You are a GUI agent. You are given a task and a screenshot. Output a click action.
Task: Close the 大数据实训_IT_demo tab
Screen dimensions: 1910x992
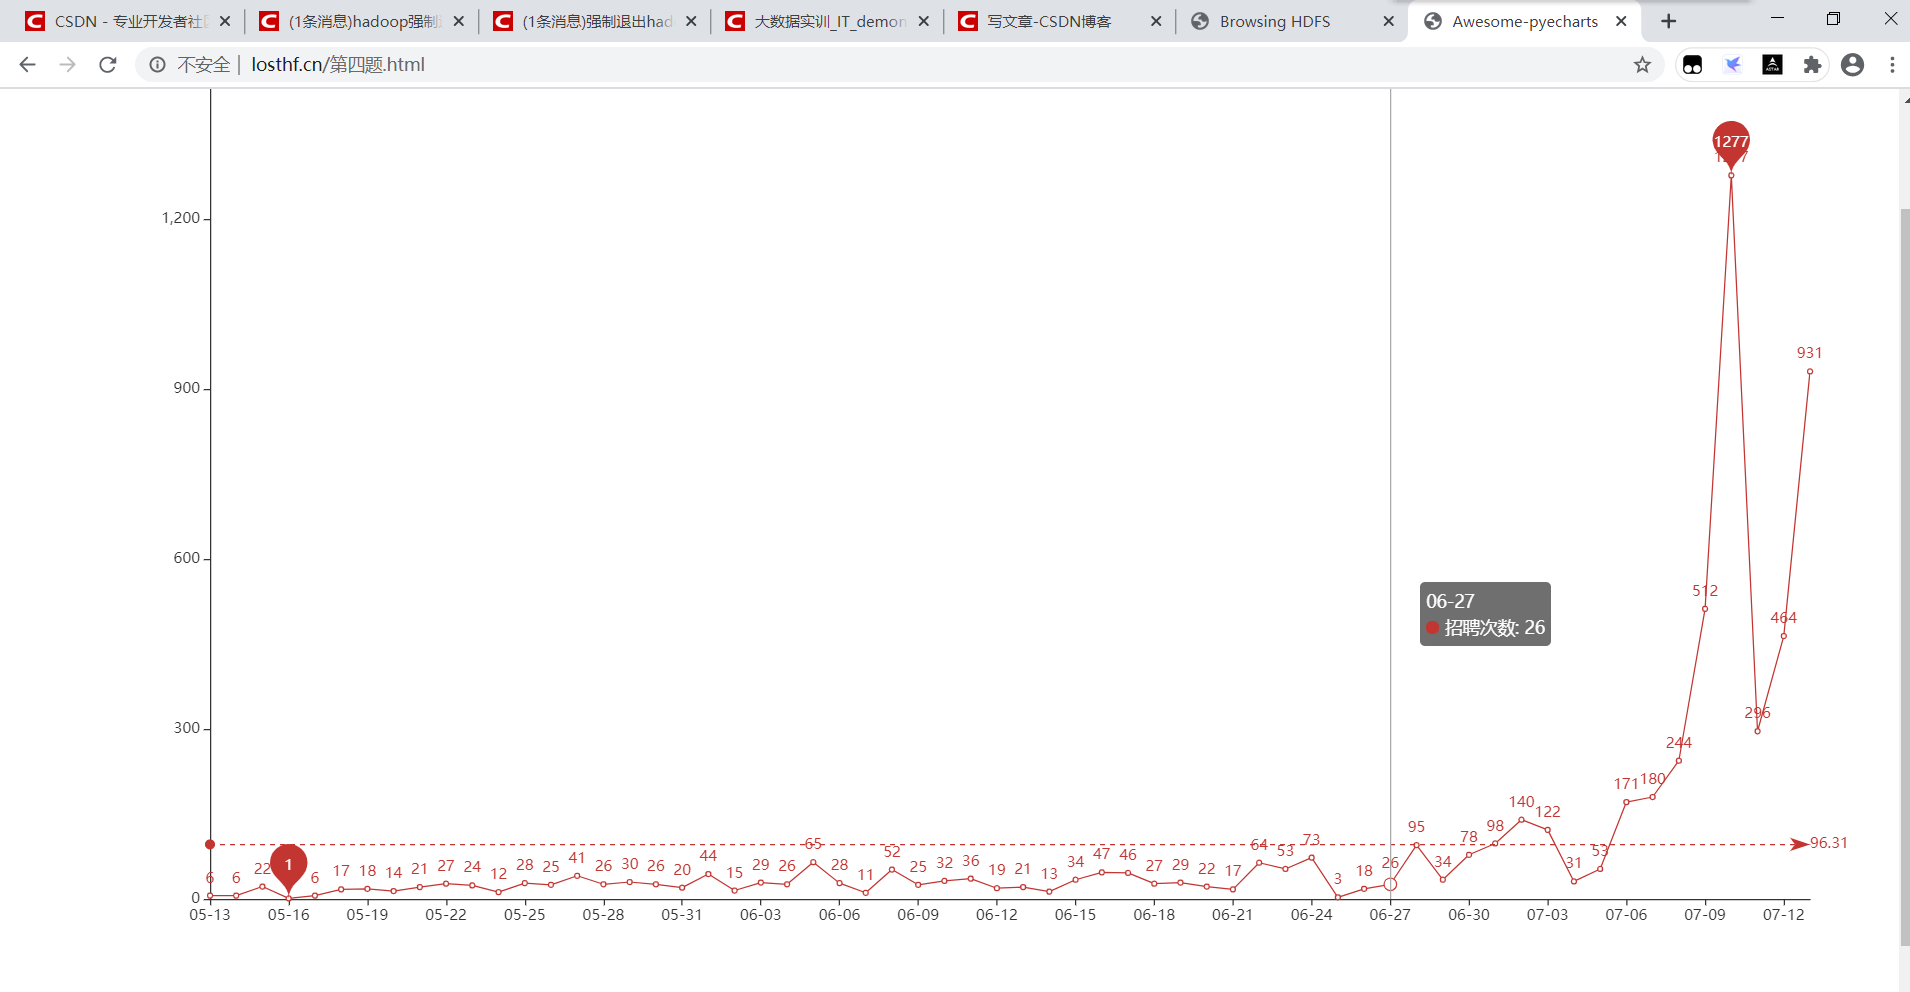923,20
